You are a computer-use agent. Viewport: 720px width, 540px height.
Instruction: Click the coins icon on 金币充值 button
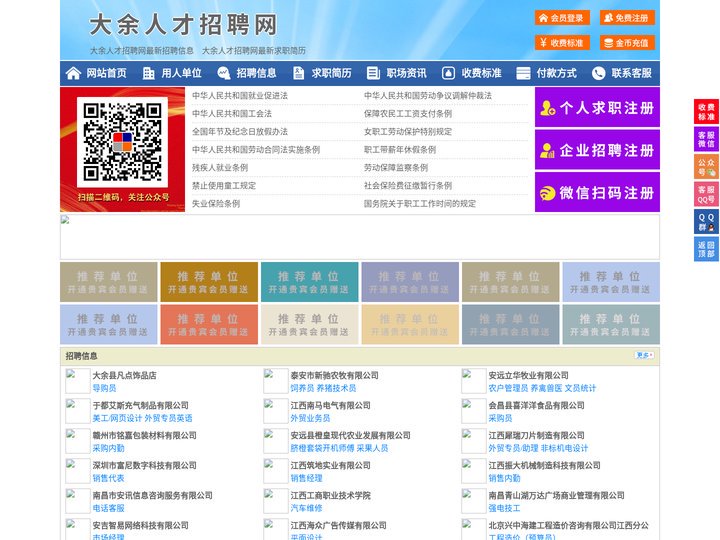coord(608,43)
